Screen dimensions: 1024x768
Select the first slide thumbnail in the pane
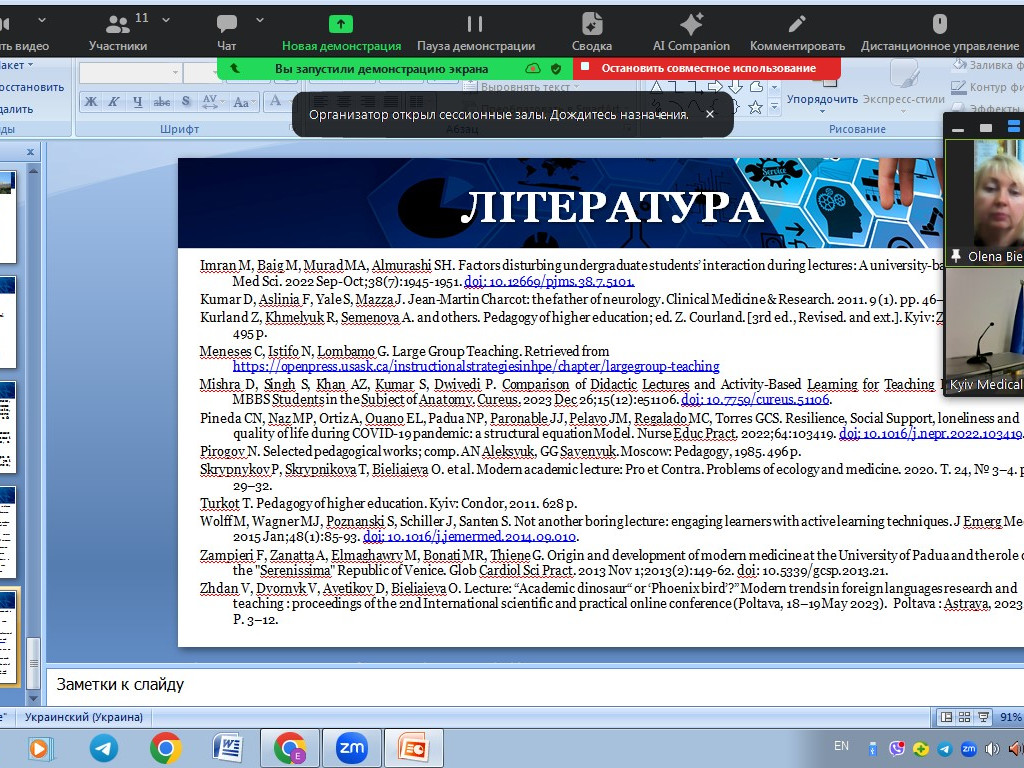coord(8,216)
